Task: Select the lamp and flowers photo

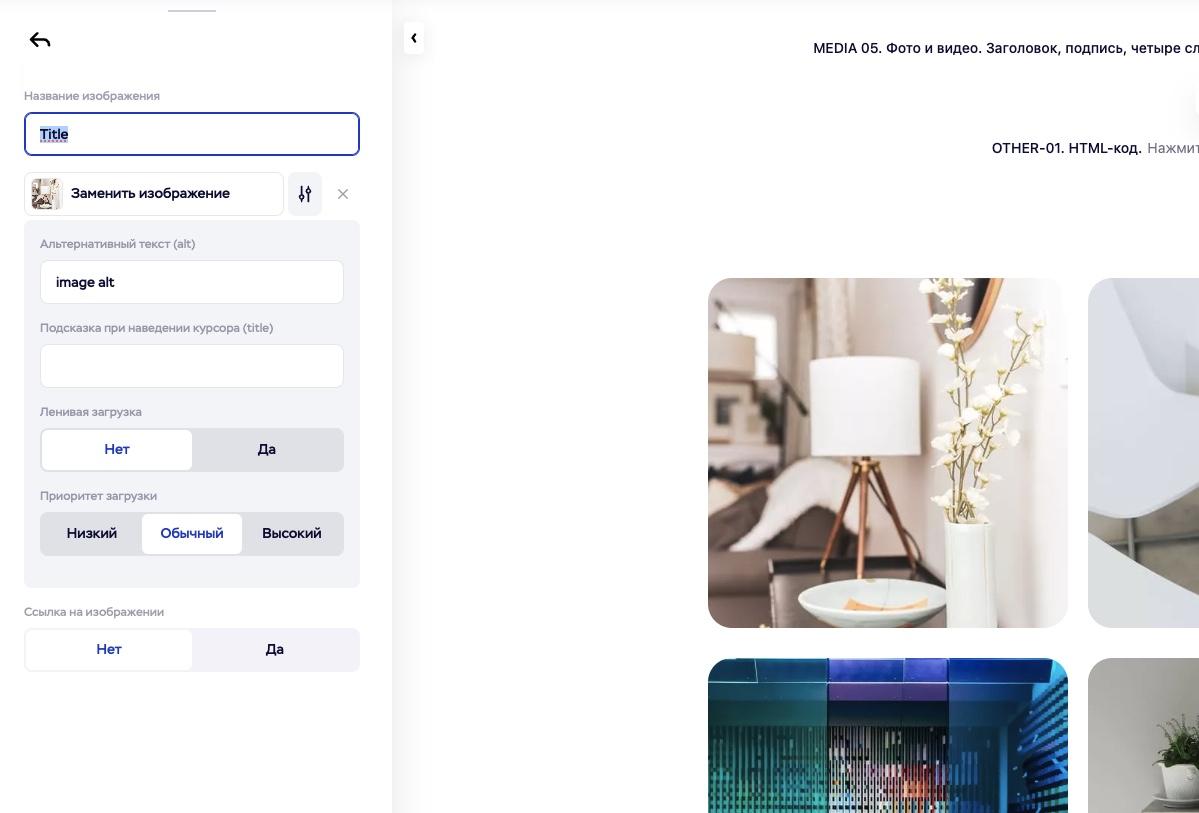Action: click(x=887, y=452)
